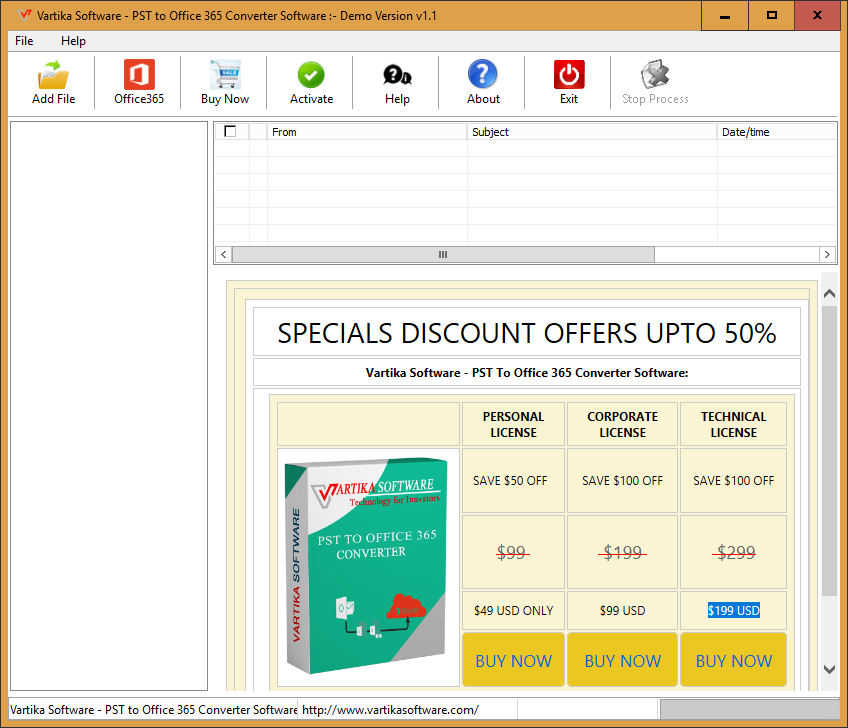848x728 pixels.
Task: Click the Buy Now shopping cart icon
Action: pyautogui.click(x=225, y=75)
